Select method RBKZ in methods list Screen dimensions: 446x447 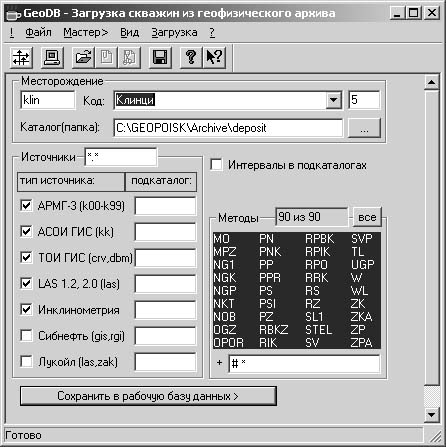pyautogui.click(x=274, y=330)
